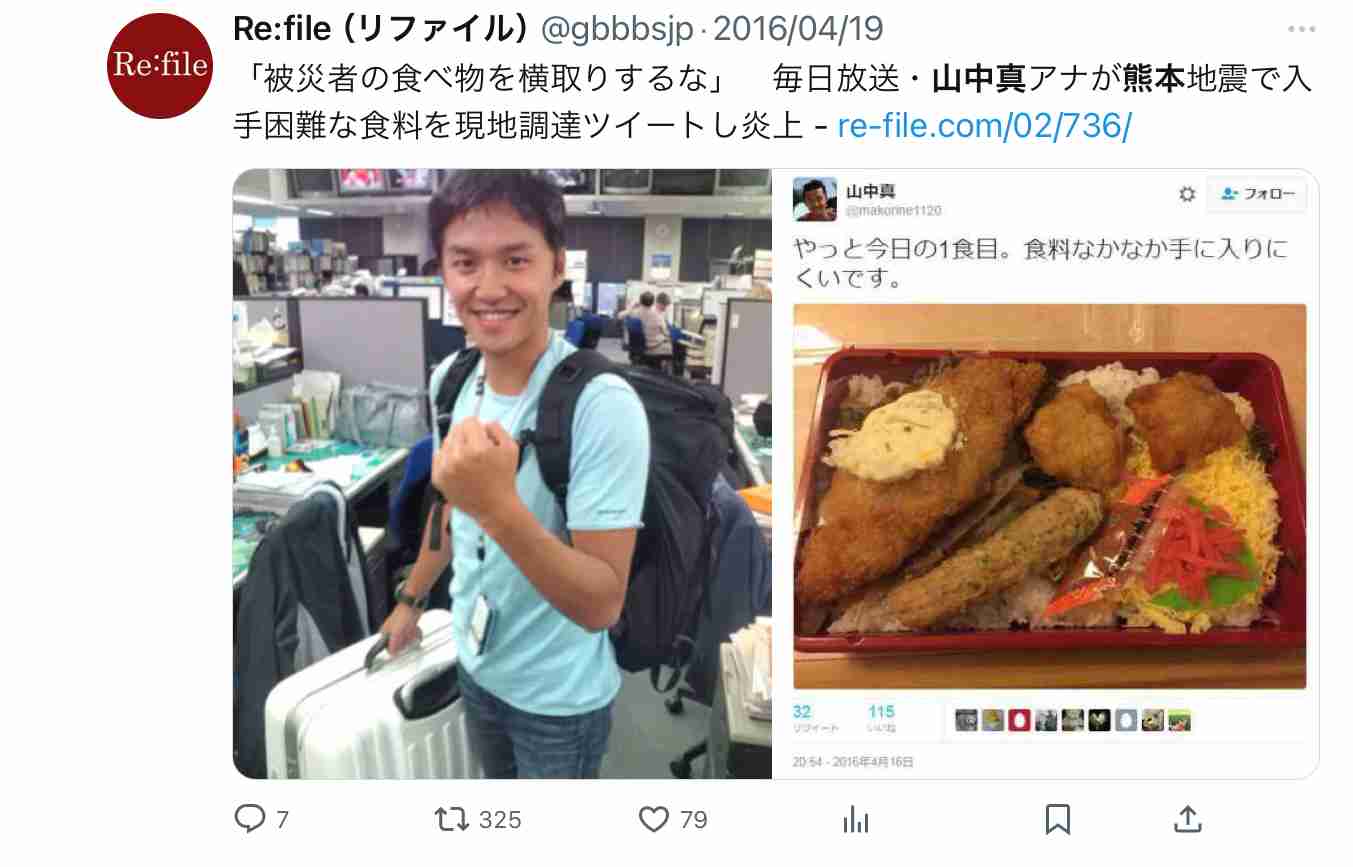Retweet this post using retweet icon
Image resolution: width=1353 pixels, height=867 pixels.
coord(453,820)
